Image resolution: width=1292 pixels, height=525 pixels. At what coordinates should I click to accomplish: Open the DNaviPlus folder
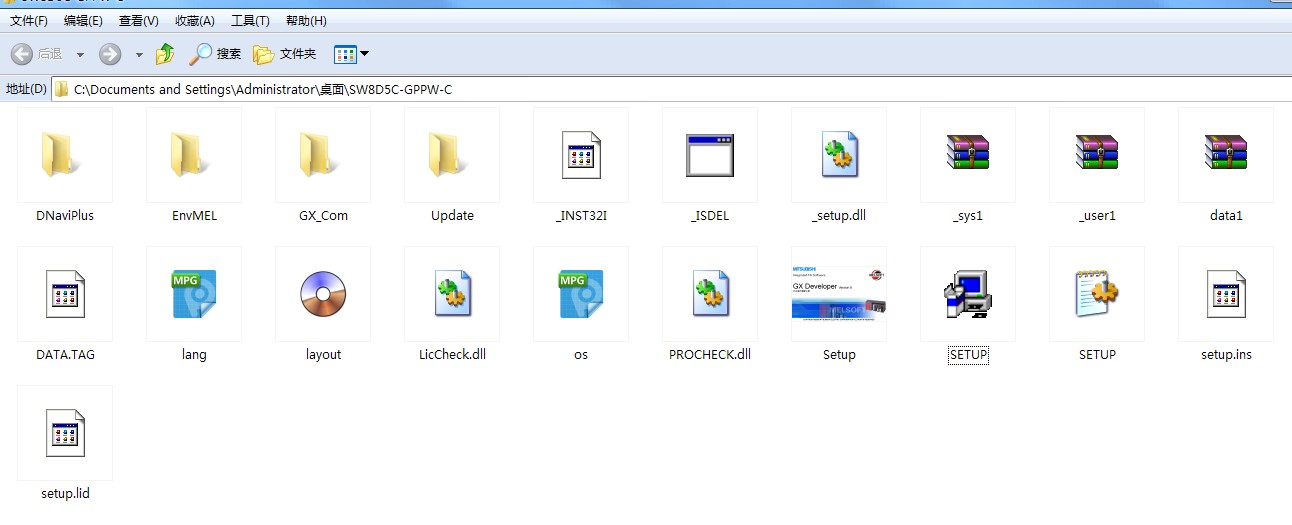click(x=65, y=156)
